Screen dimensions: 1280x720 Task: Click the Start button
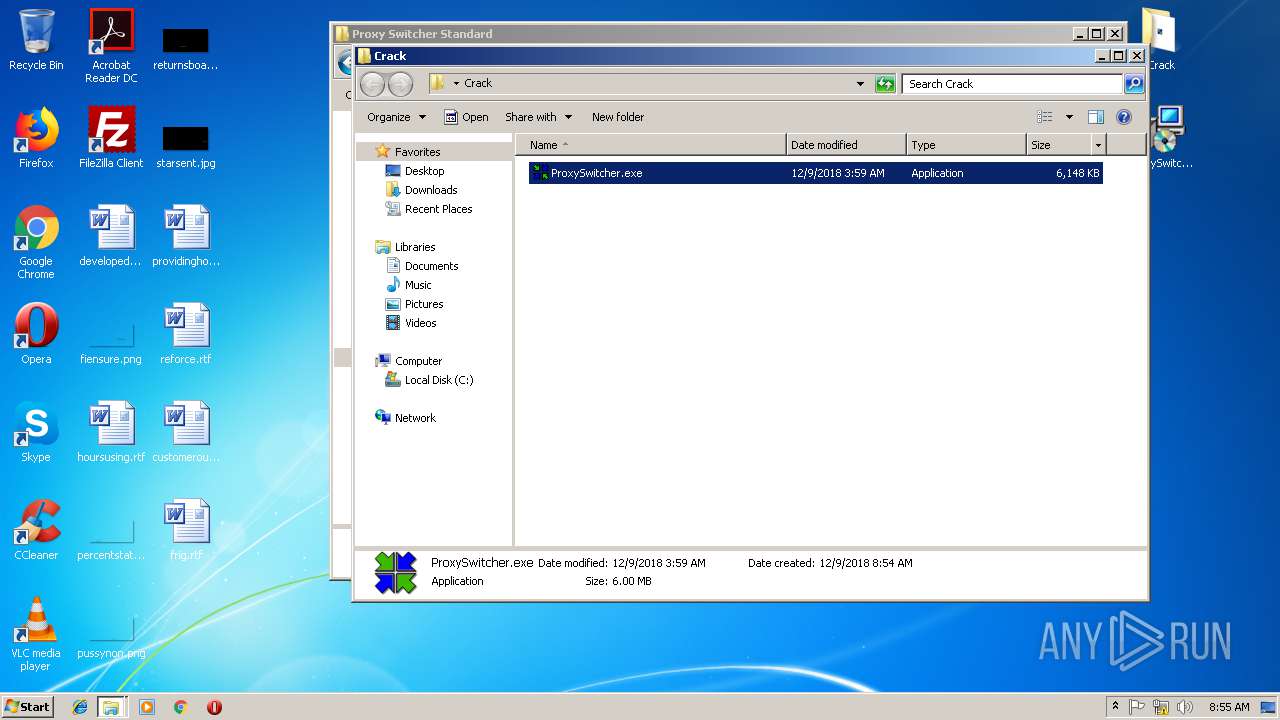point(27,707)
